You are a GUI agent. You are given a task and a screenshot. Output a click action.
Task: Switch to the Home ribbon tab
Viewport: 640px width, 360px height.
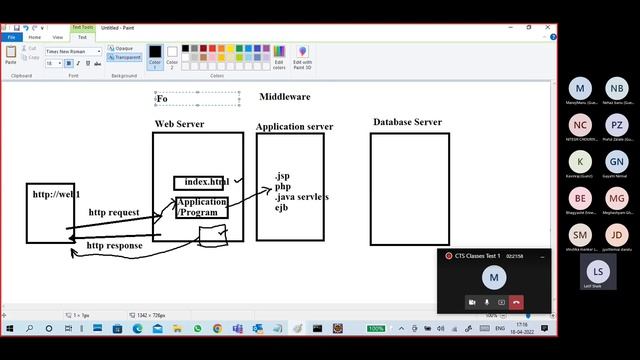[x=35, y=37]
